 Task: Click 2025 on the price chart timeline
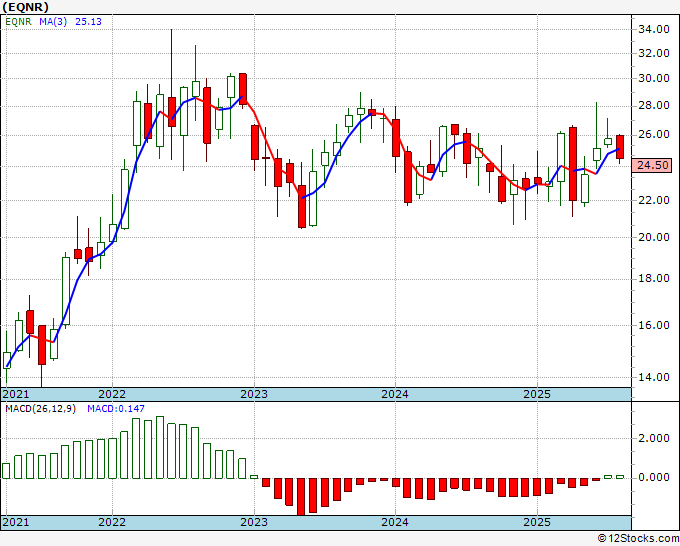coord(537,394)
